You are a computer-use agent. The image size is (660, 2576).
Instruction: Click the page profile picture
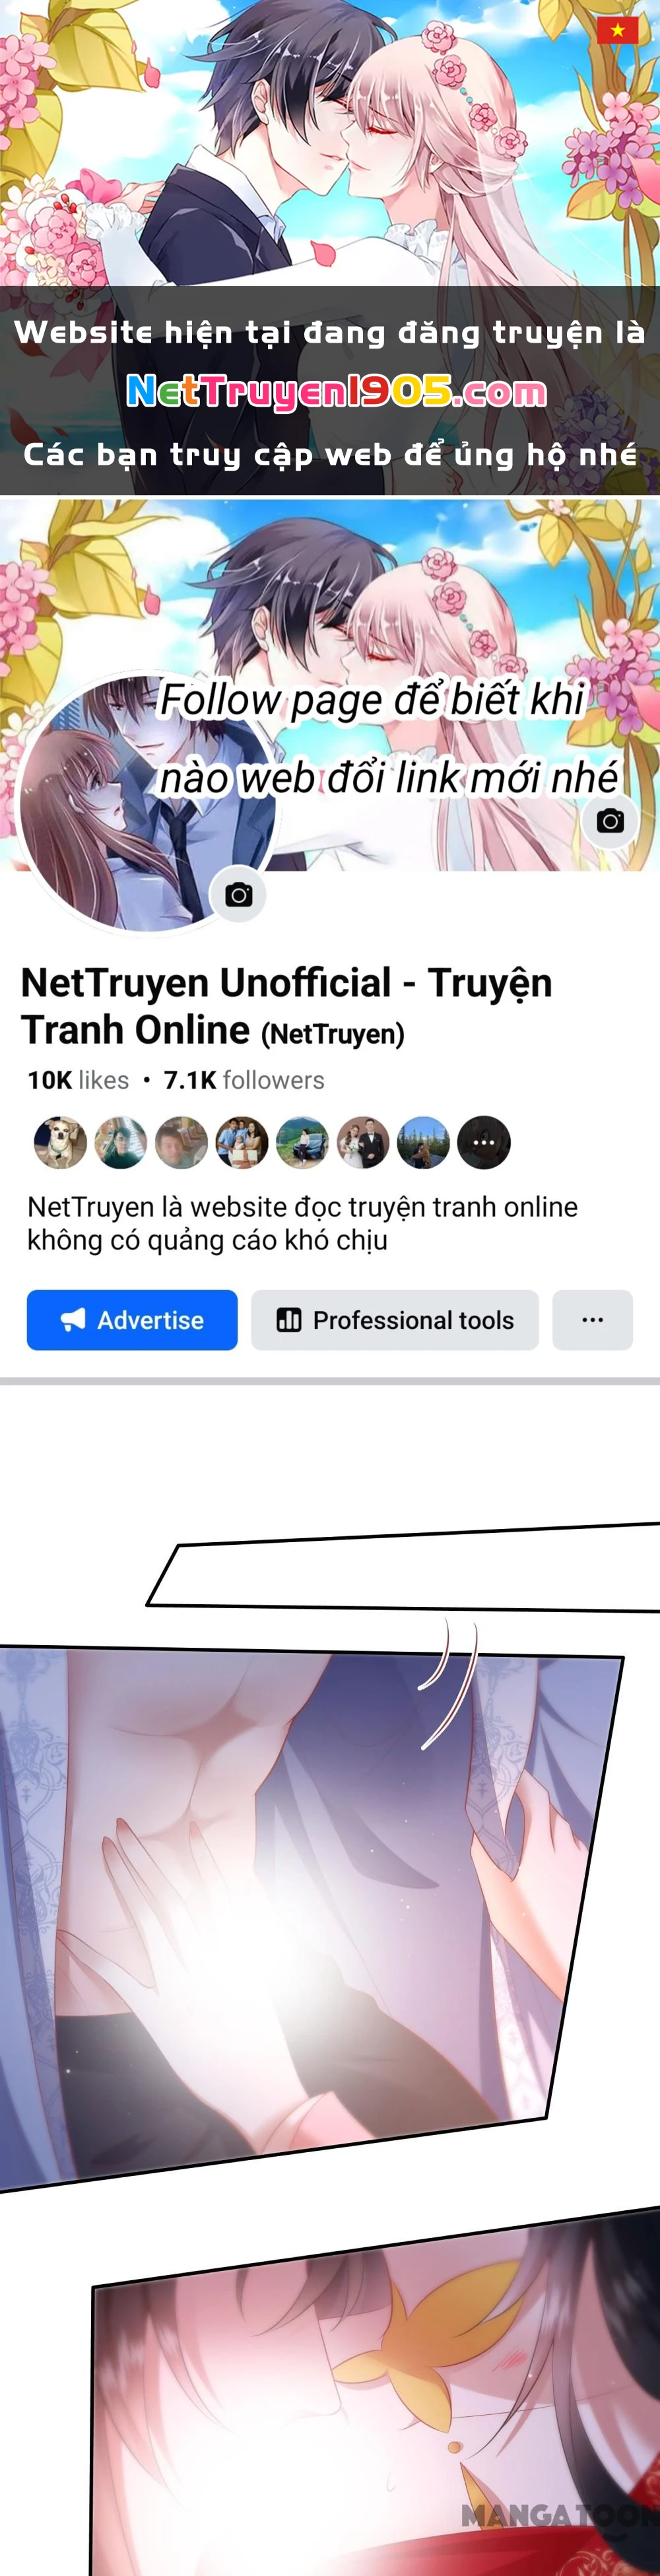148,803
